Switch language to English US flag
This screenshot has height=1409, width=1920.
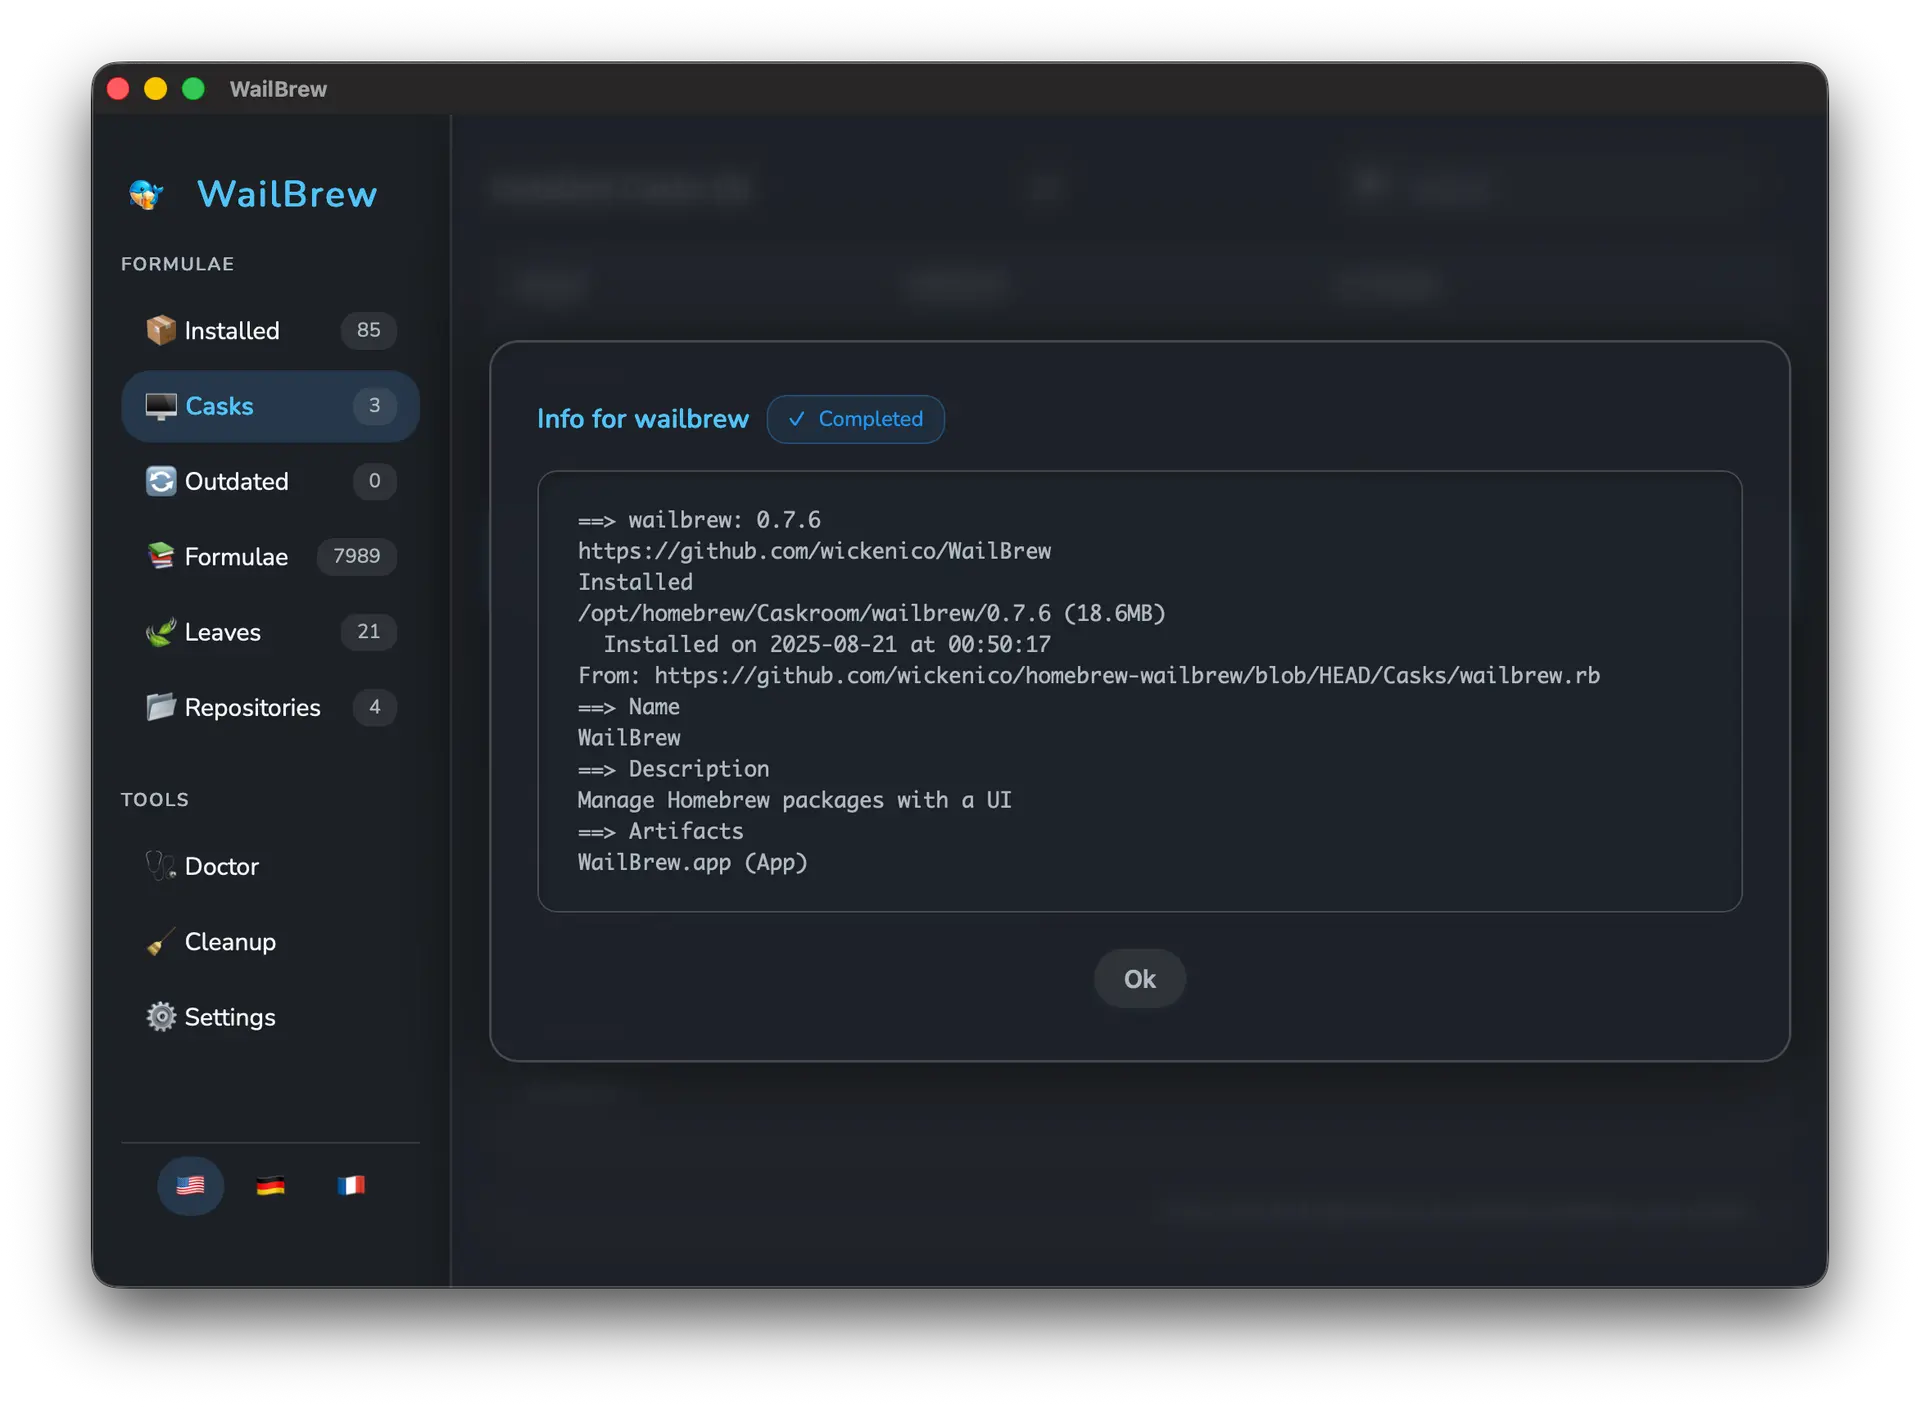click(x=190, y=1185)
